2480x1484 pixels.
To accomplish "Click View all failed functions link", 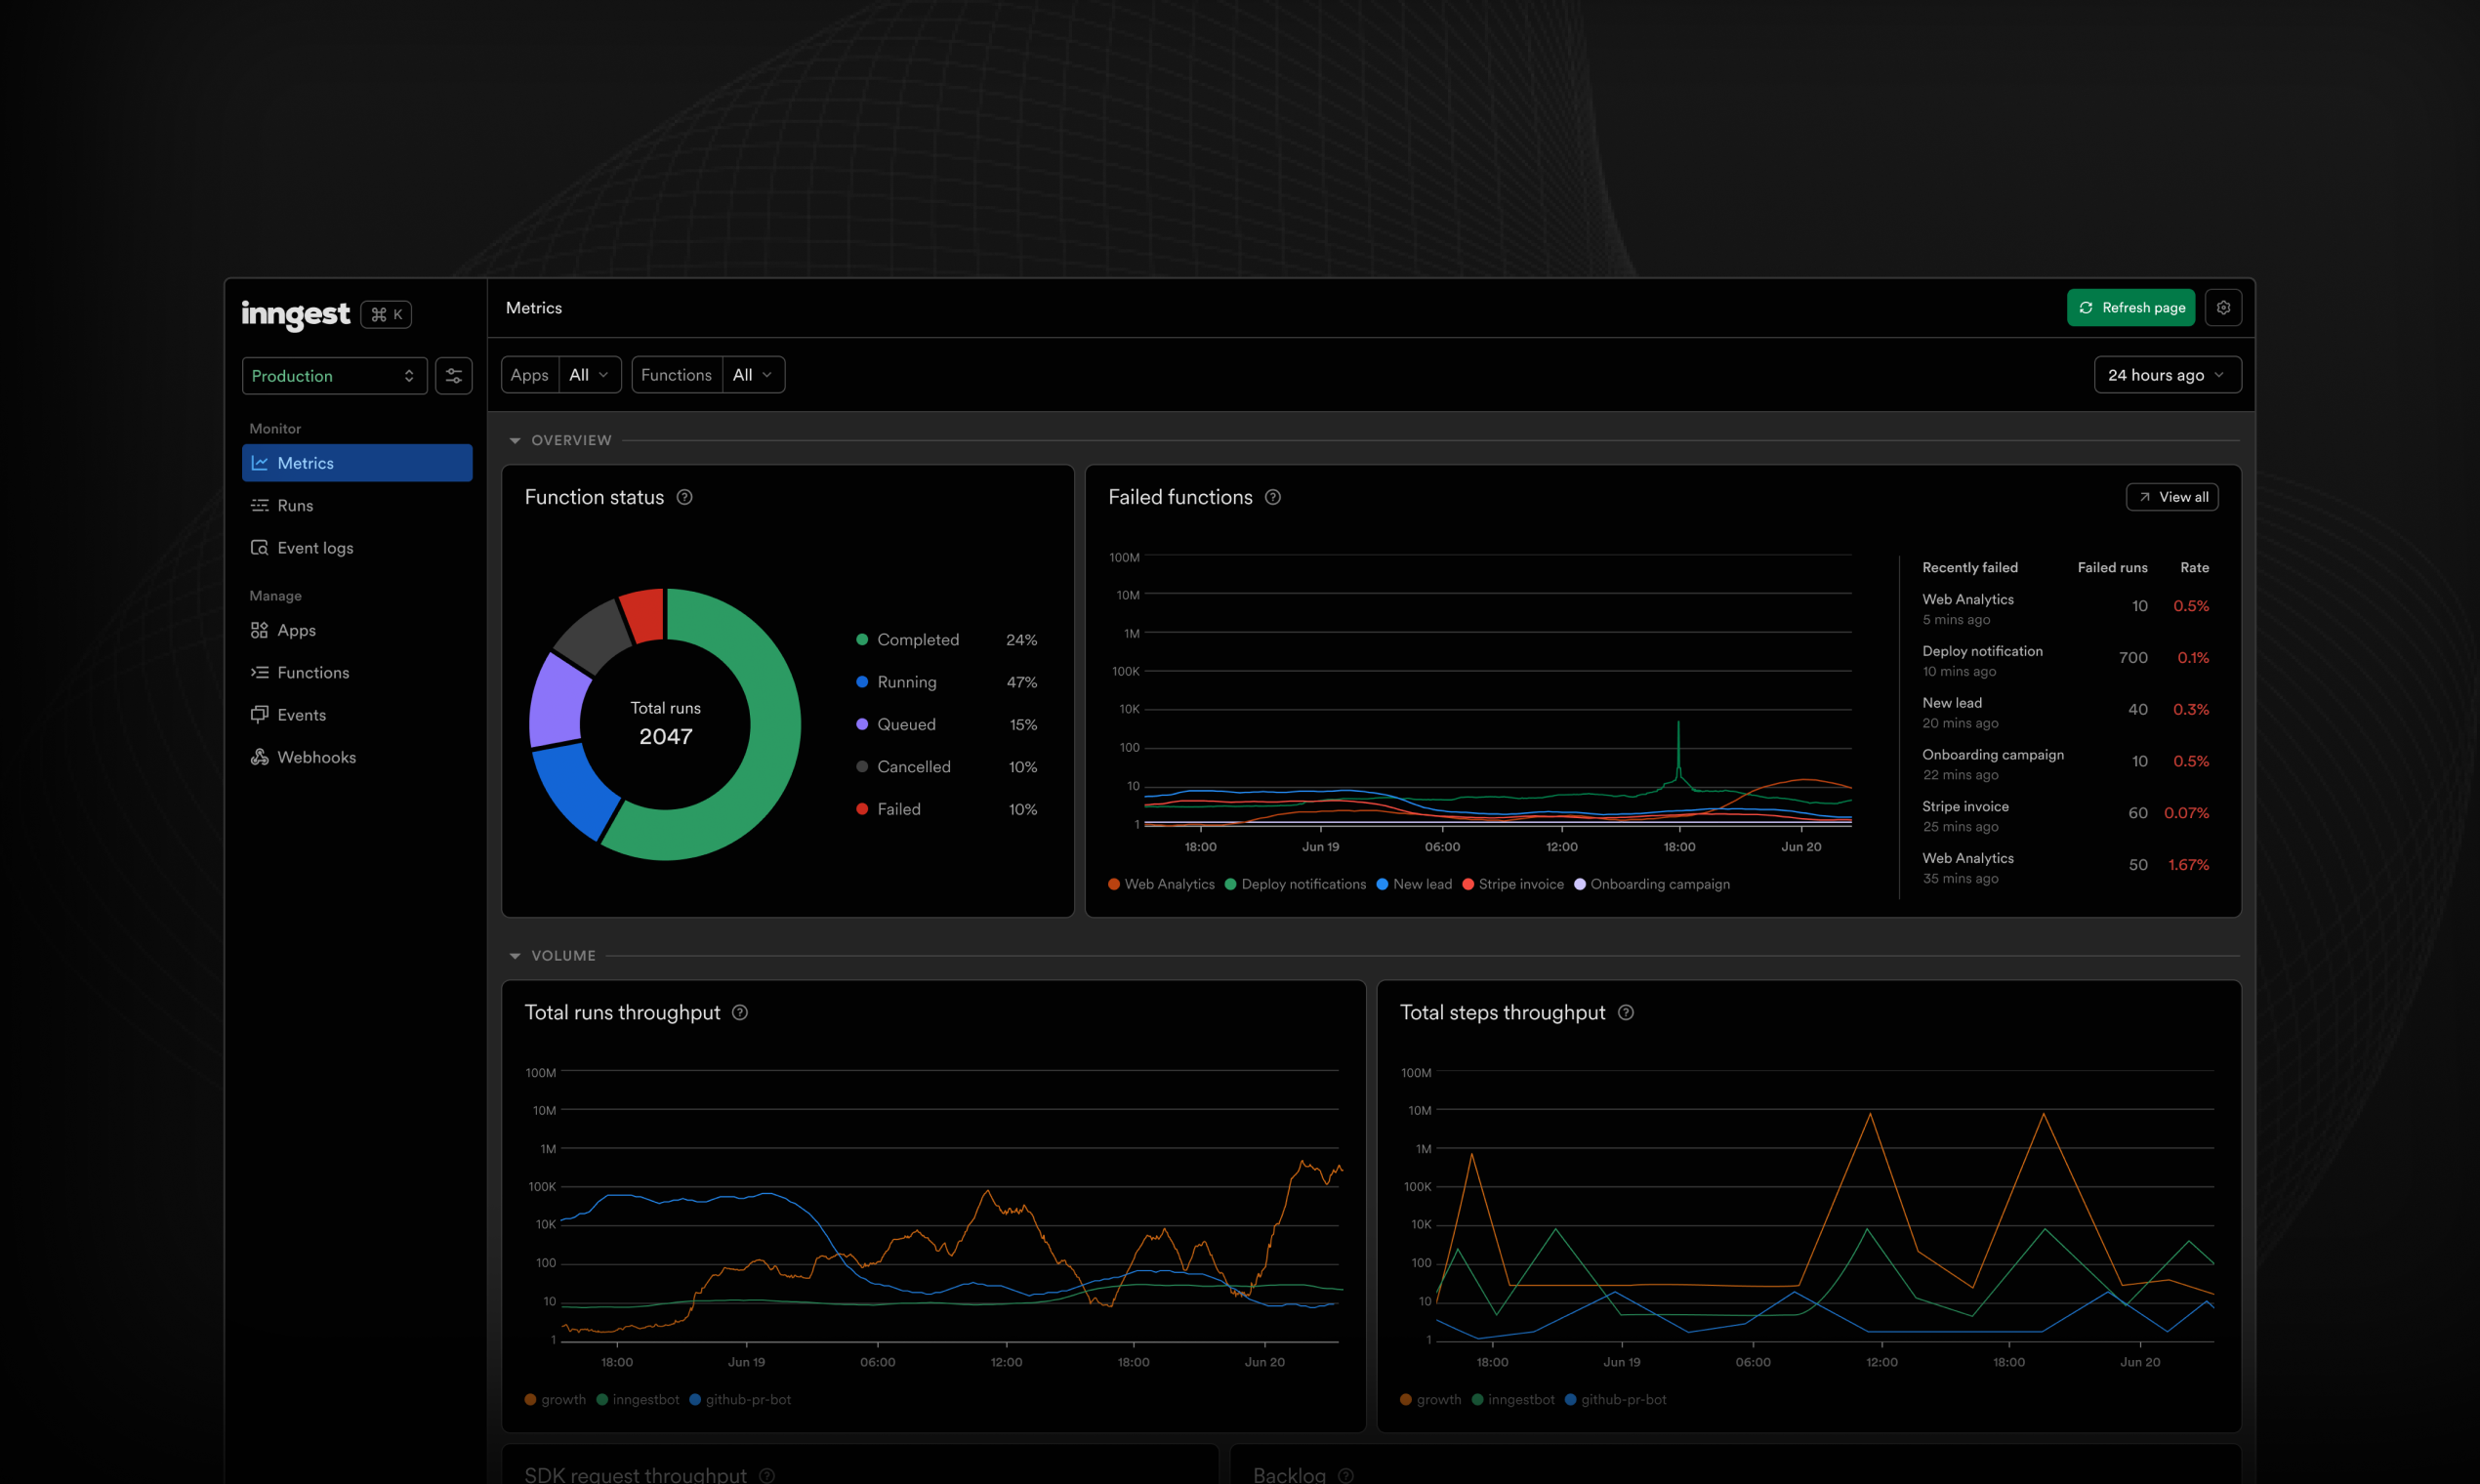I will pos(2172,496).
